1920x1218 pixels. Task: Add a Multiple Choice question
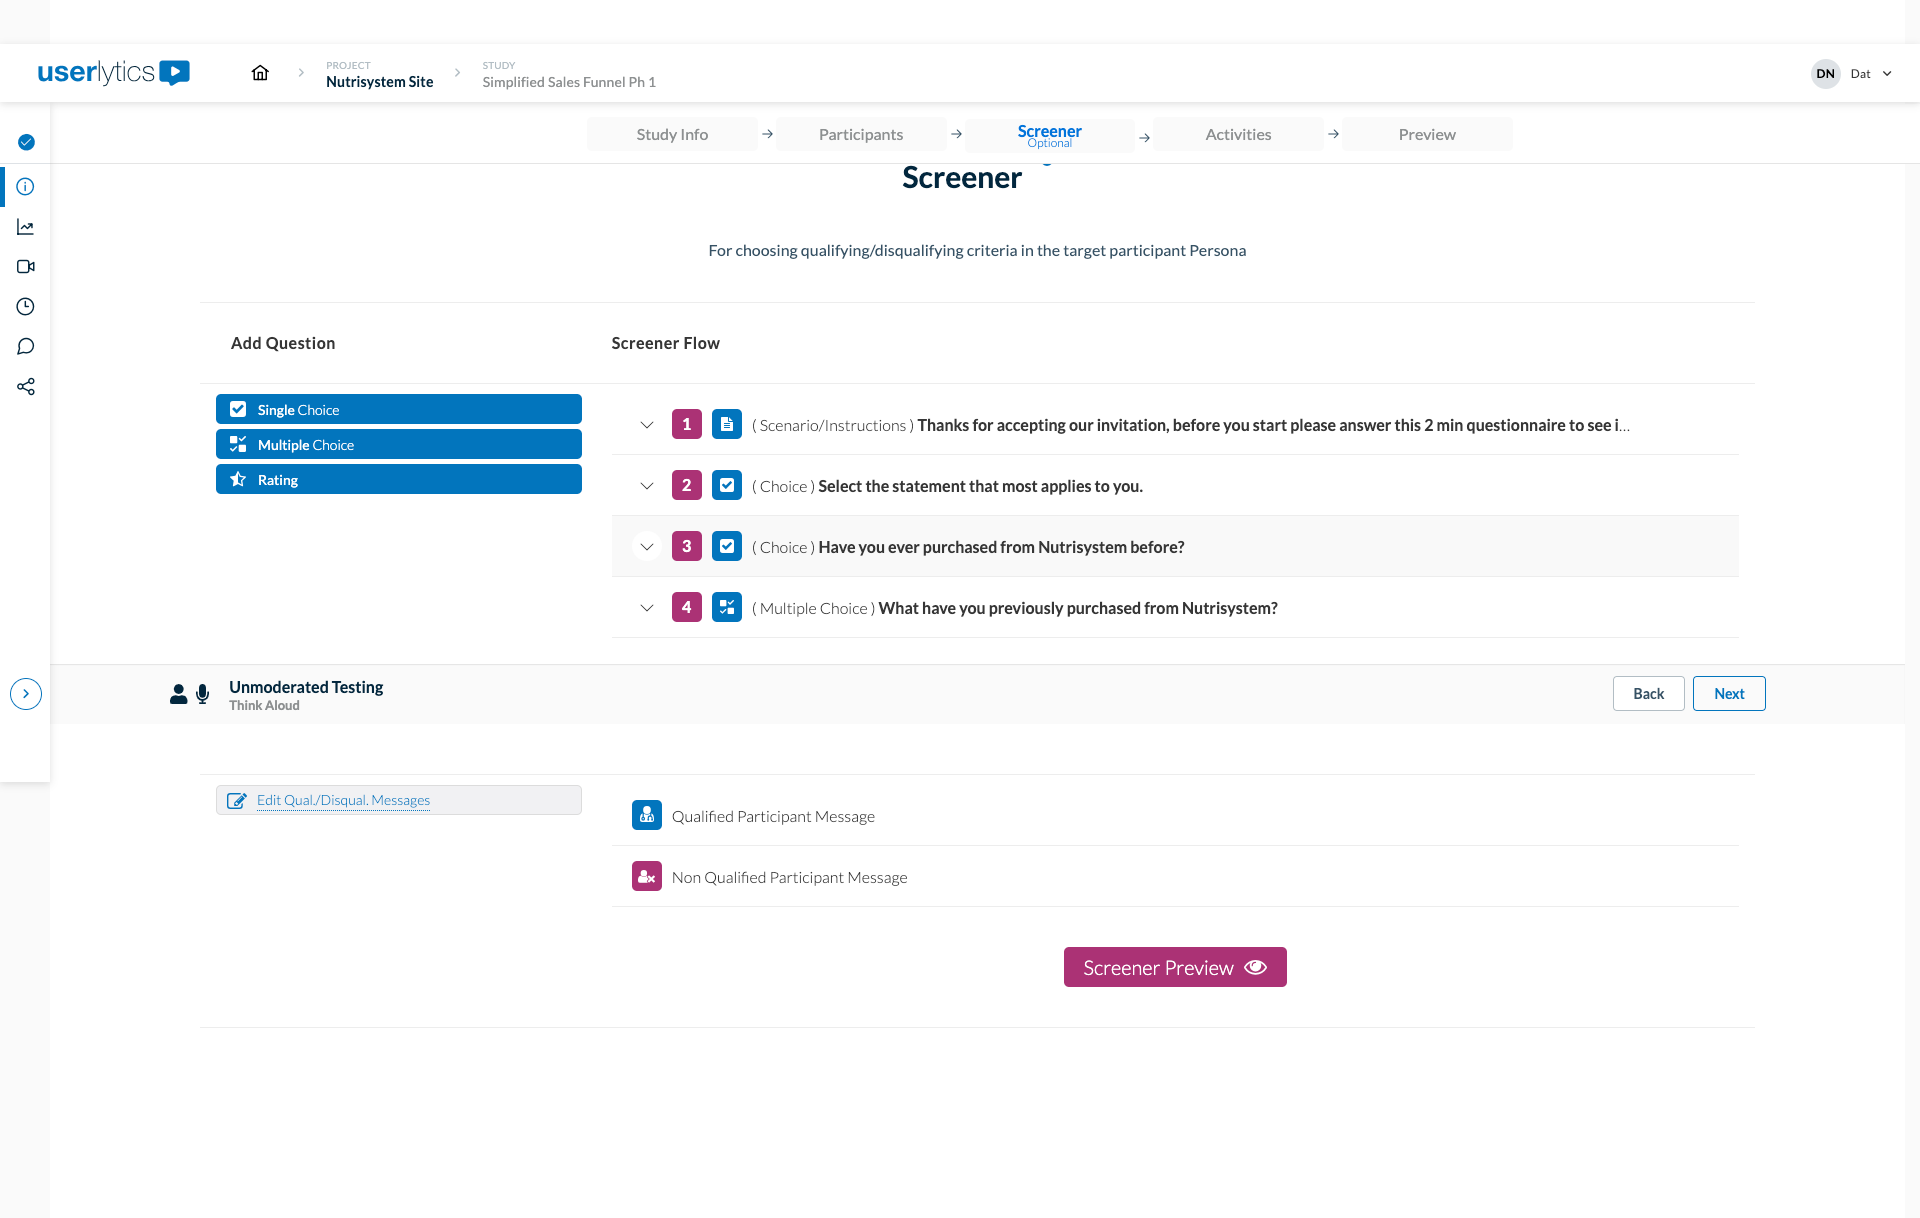pos(399,444)
